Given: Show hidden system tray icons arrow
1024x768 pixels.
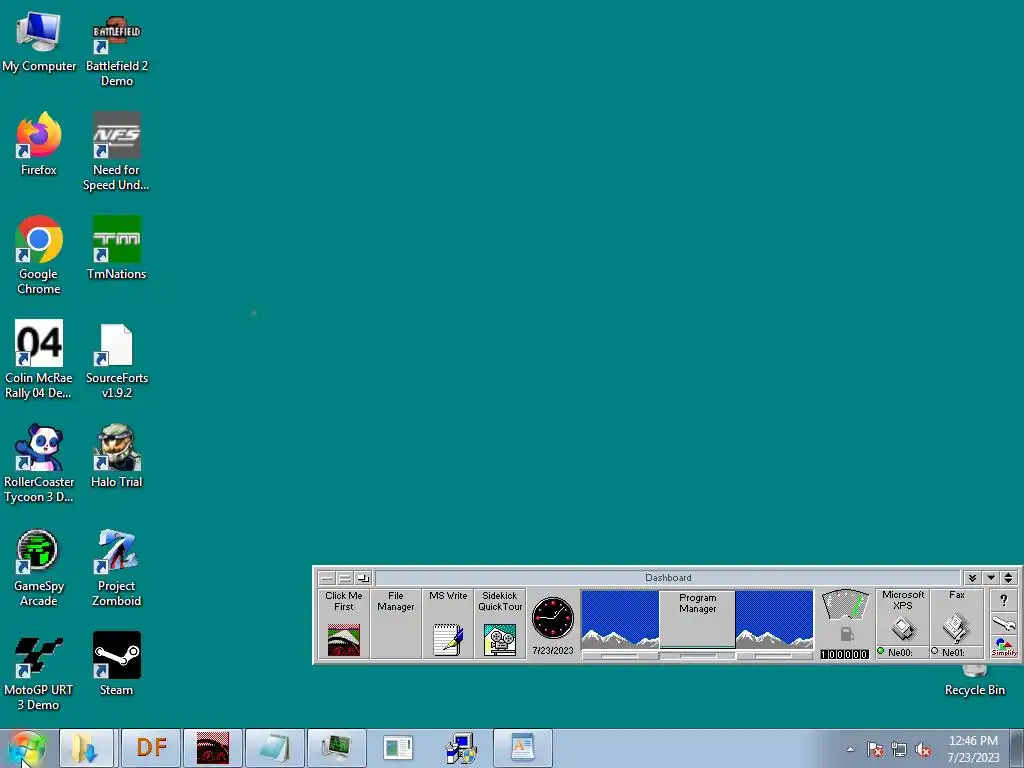Looking at the screenshot, I should [x=850, y=749].
